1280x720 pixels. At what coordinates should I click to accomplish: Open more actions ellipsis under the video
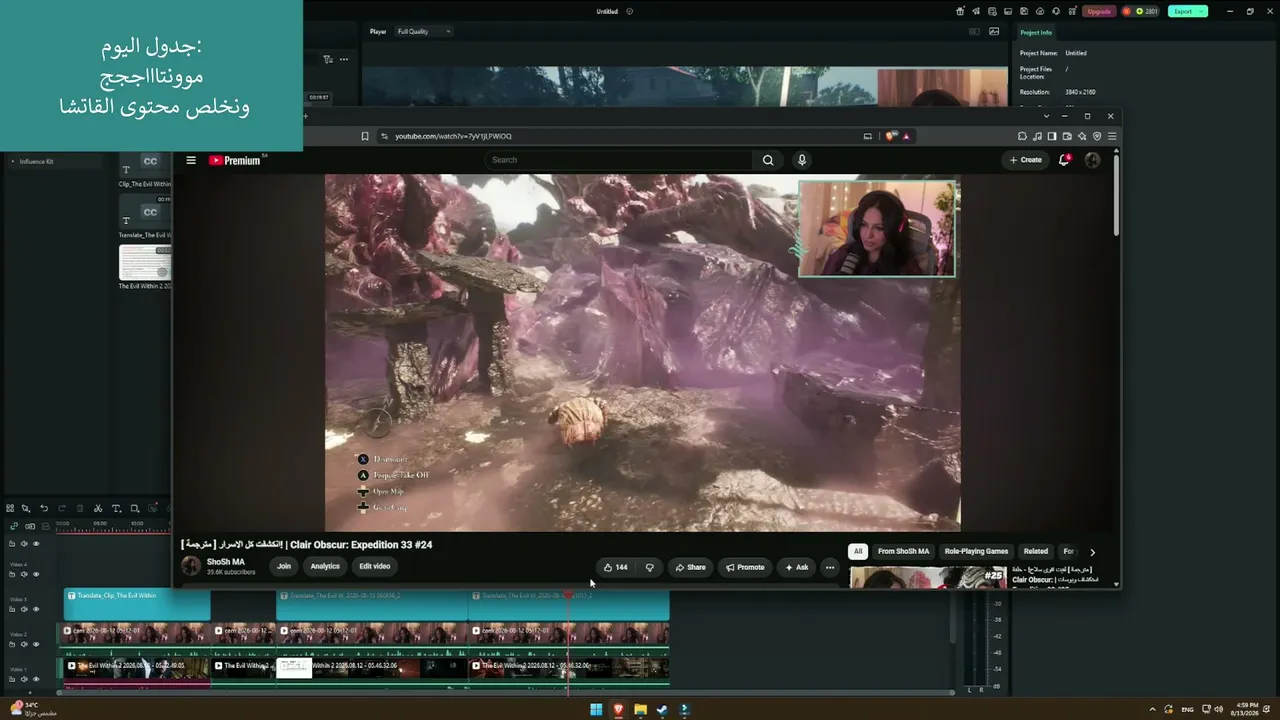coord(829,567)
